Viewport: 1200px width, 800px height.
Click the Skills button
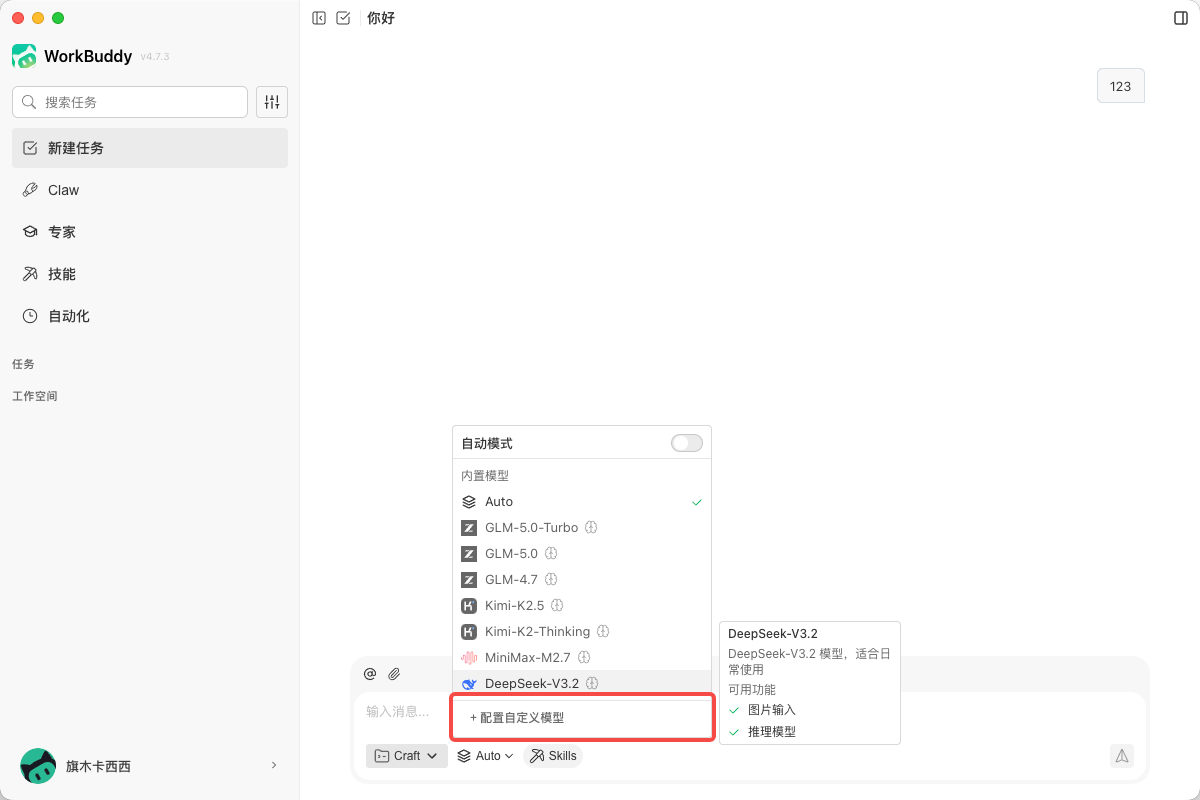(552, 756)
